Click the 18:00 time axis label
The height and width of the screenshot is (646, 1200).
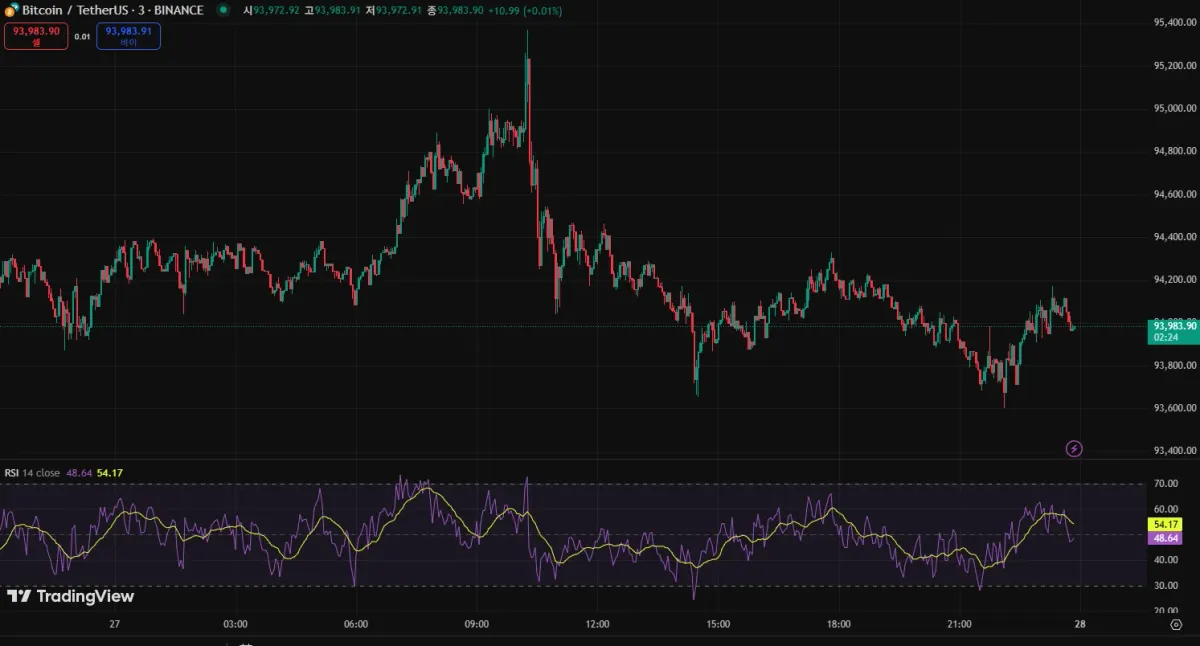coord(839,624)
